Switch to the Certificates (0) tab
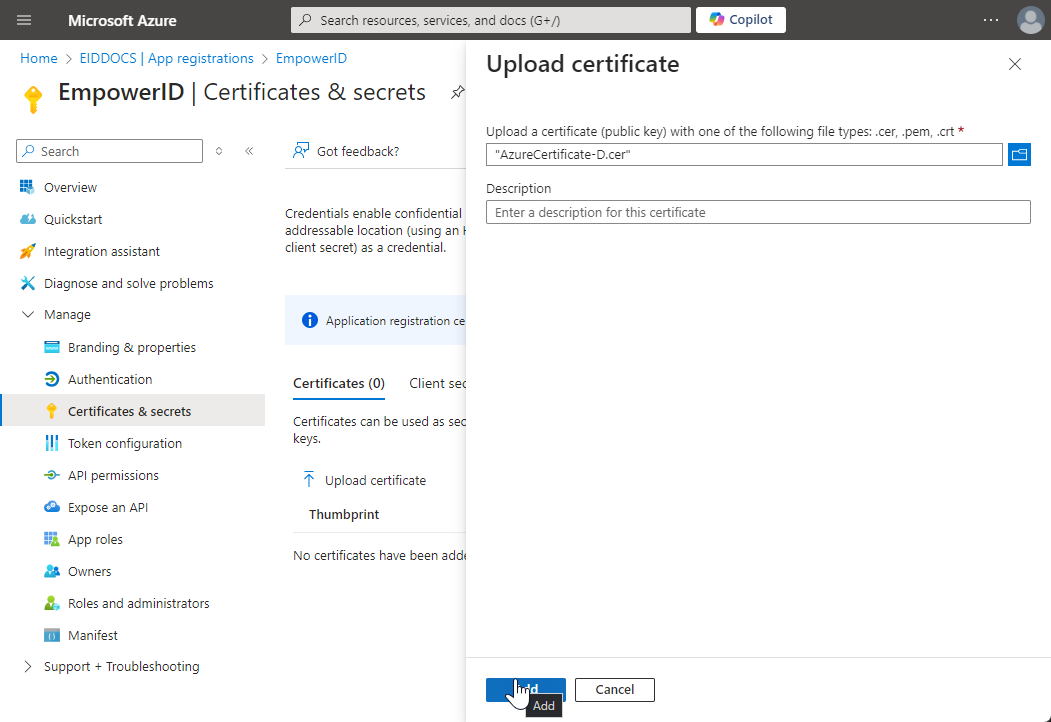This screenshot has width=1051, height=722. coord(338,383)
